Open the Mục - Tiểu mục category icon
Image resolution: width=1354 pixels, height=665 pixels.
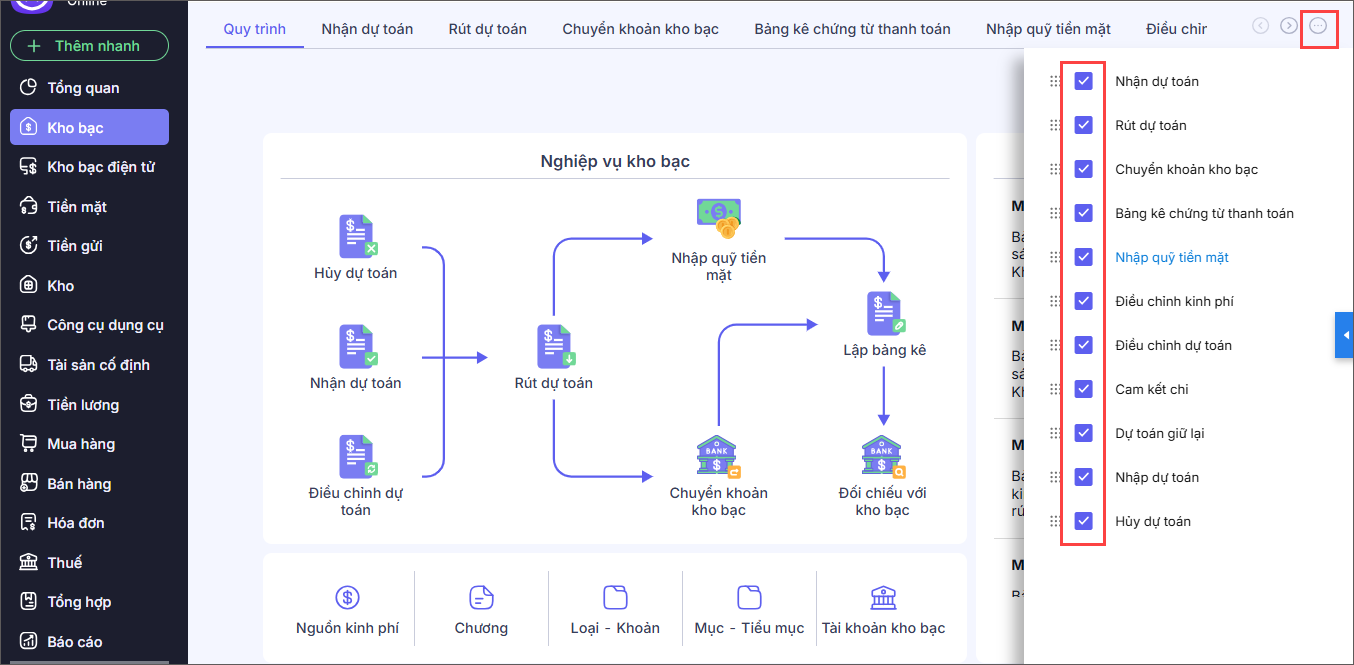pyautogui.click(x=749, y=597)
